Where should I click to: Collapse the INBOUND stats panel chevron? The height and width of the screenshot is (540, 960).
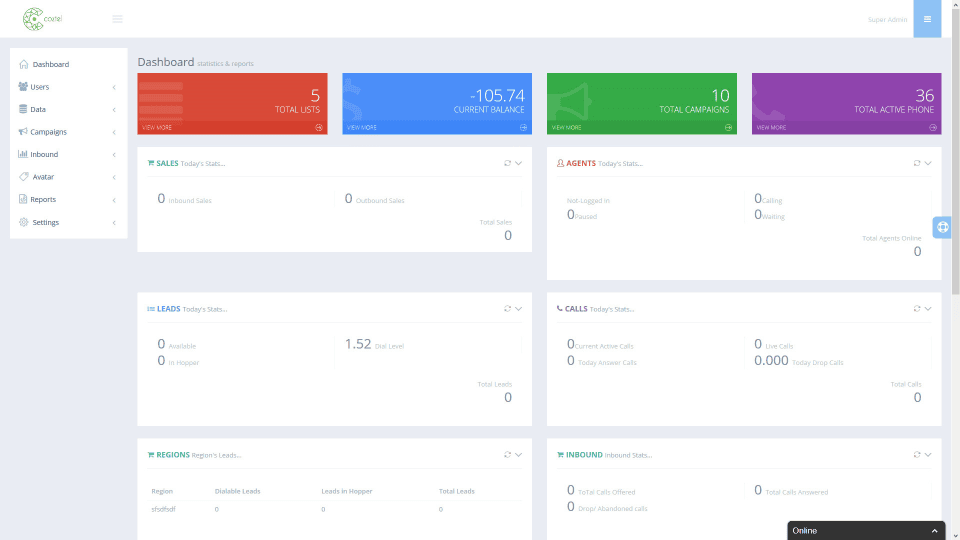coord(928,454)
